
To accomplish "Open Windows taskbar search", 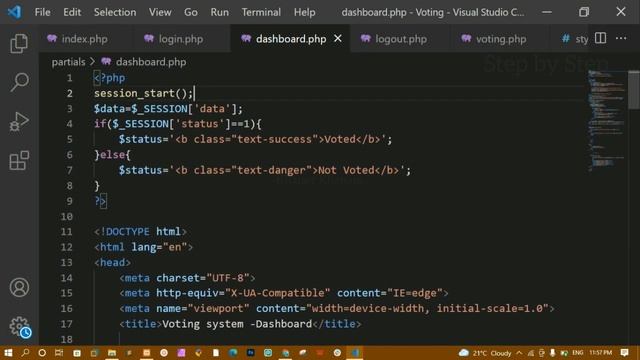I will pos(25,353).
